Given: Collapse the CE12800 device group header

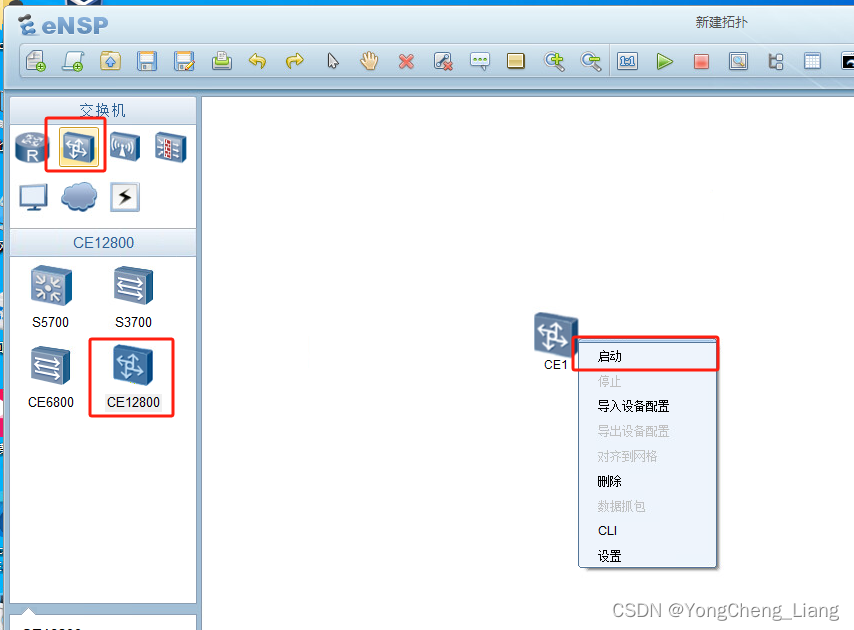Looking at the screenshot, I should click(103, 242).
